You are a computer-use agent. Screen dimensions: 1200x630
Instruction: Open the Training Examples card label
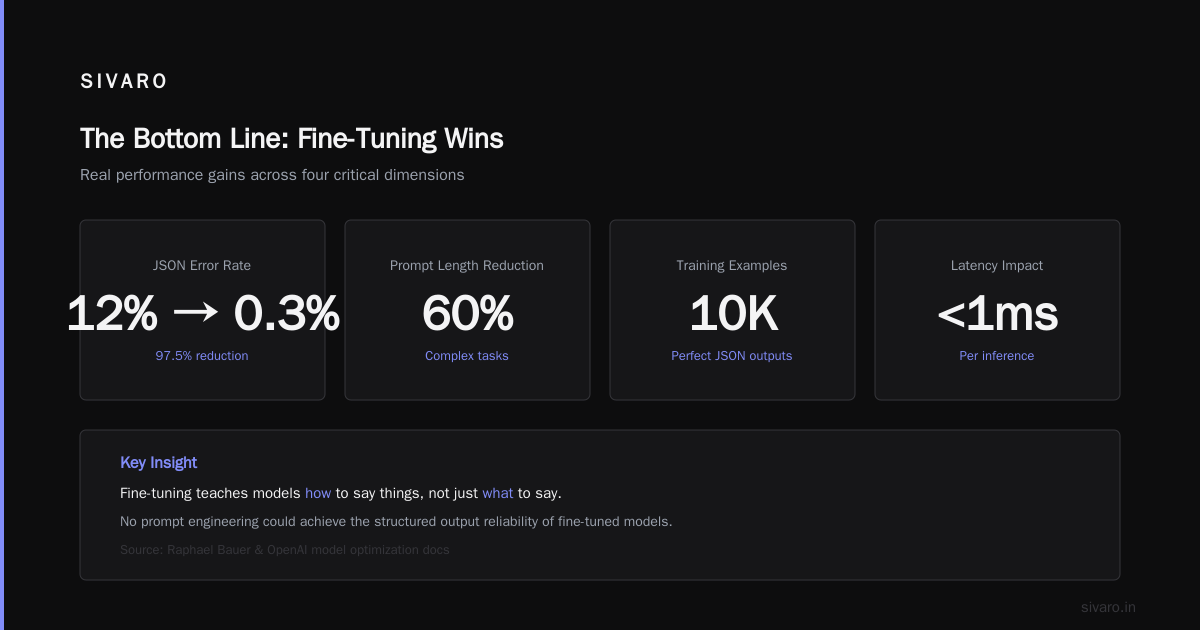tap(732, 266)
